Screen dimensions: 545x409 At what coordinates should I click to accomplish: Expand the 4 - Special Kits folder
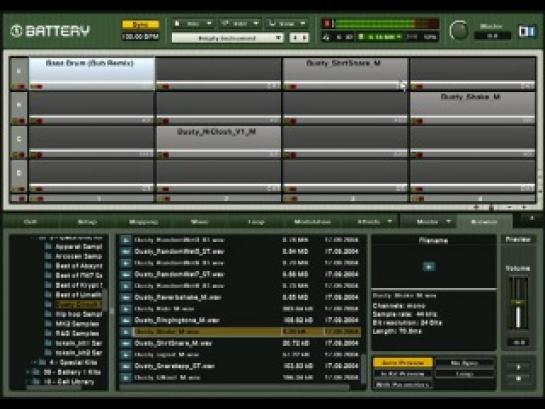(34, 362)
